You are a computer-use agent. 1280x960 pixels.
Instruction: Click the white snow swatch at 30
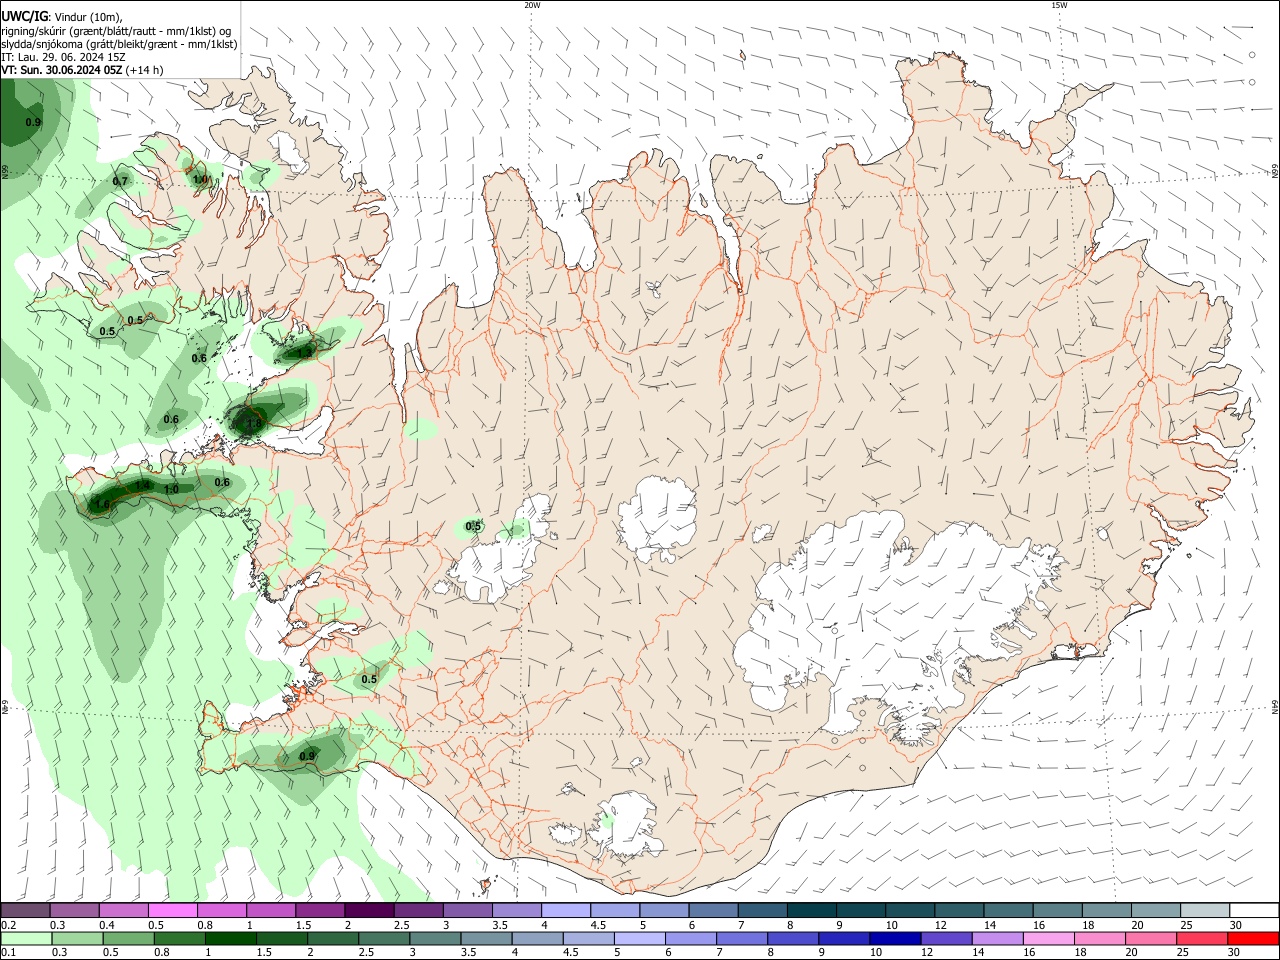[x=1254, y=910]
